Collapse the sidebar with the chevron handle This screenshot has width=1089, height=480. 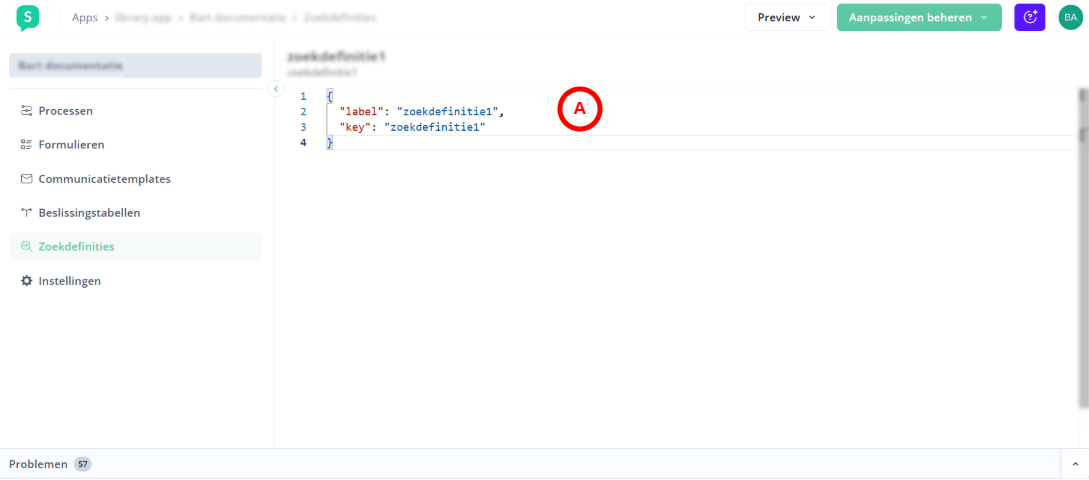tap(277, 89)
